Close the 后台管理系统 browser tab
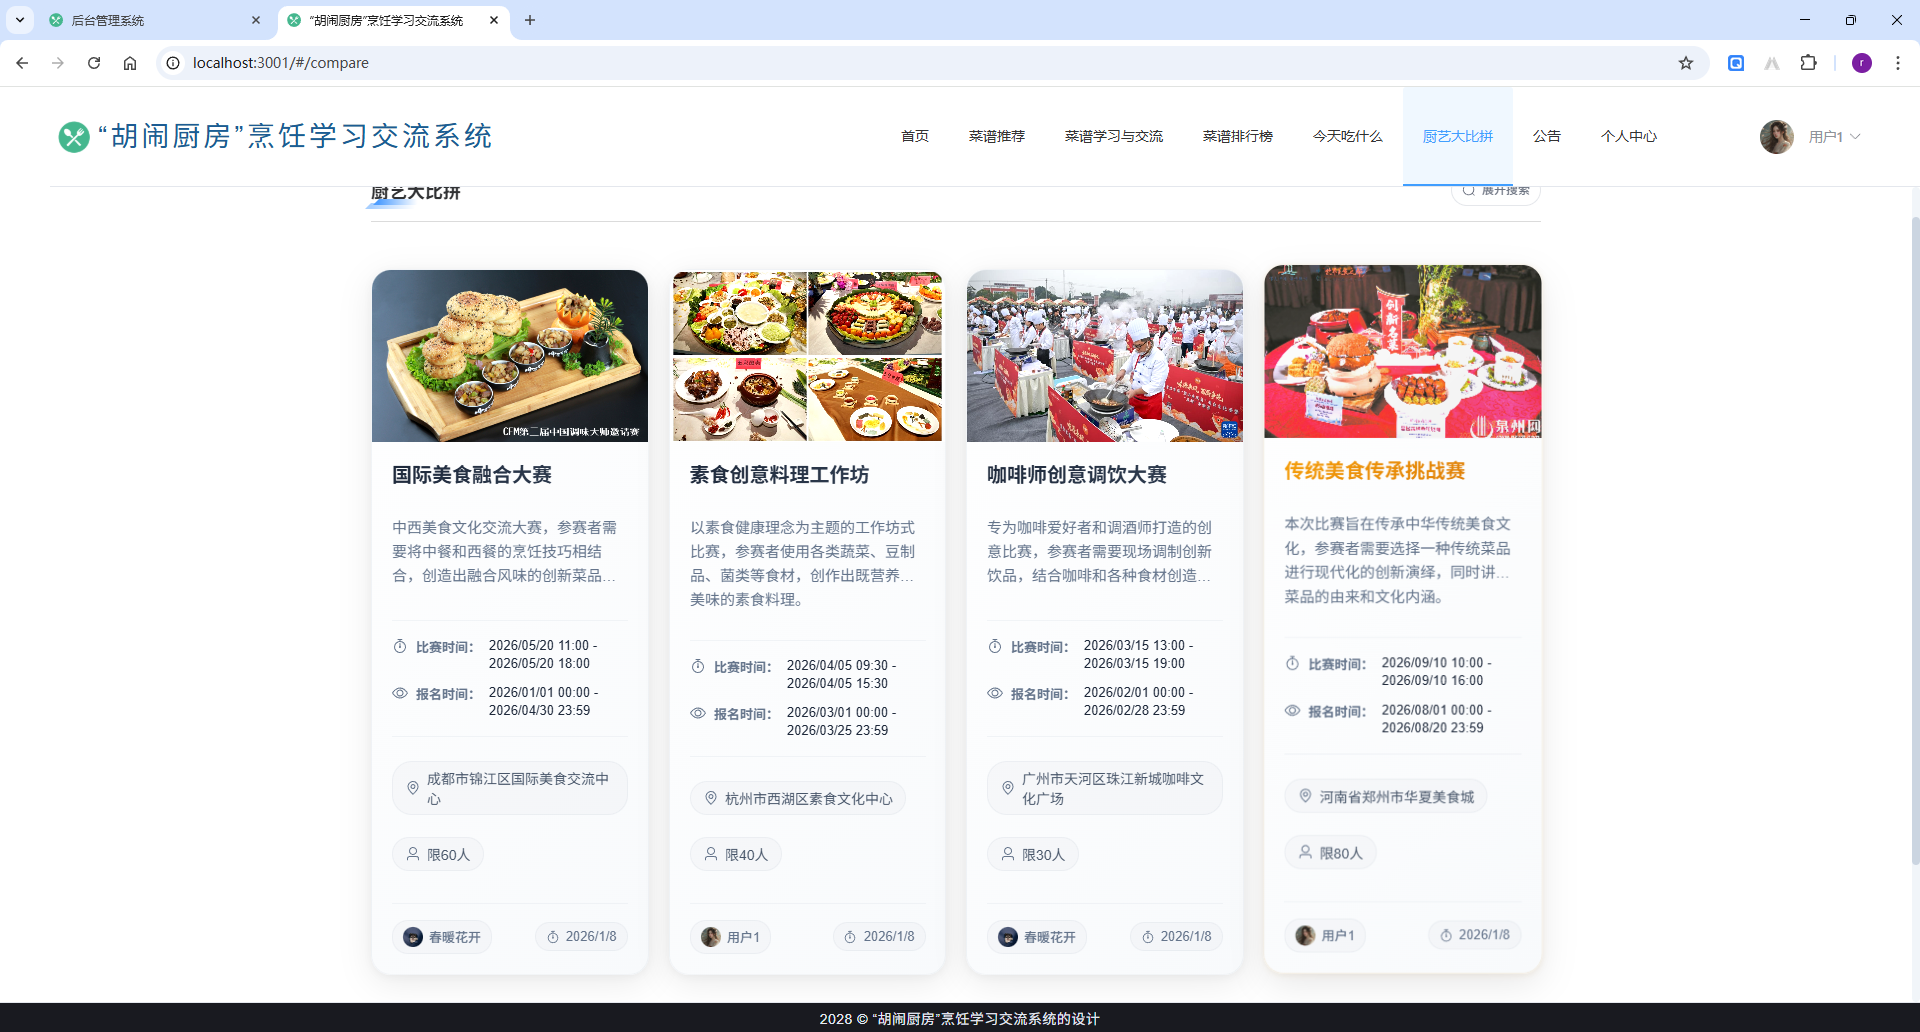Viewport: 1920px width, 1032px height. (256, 20)
